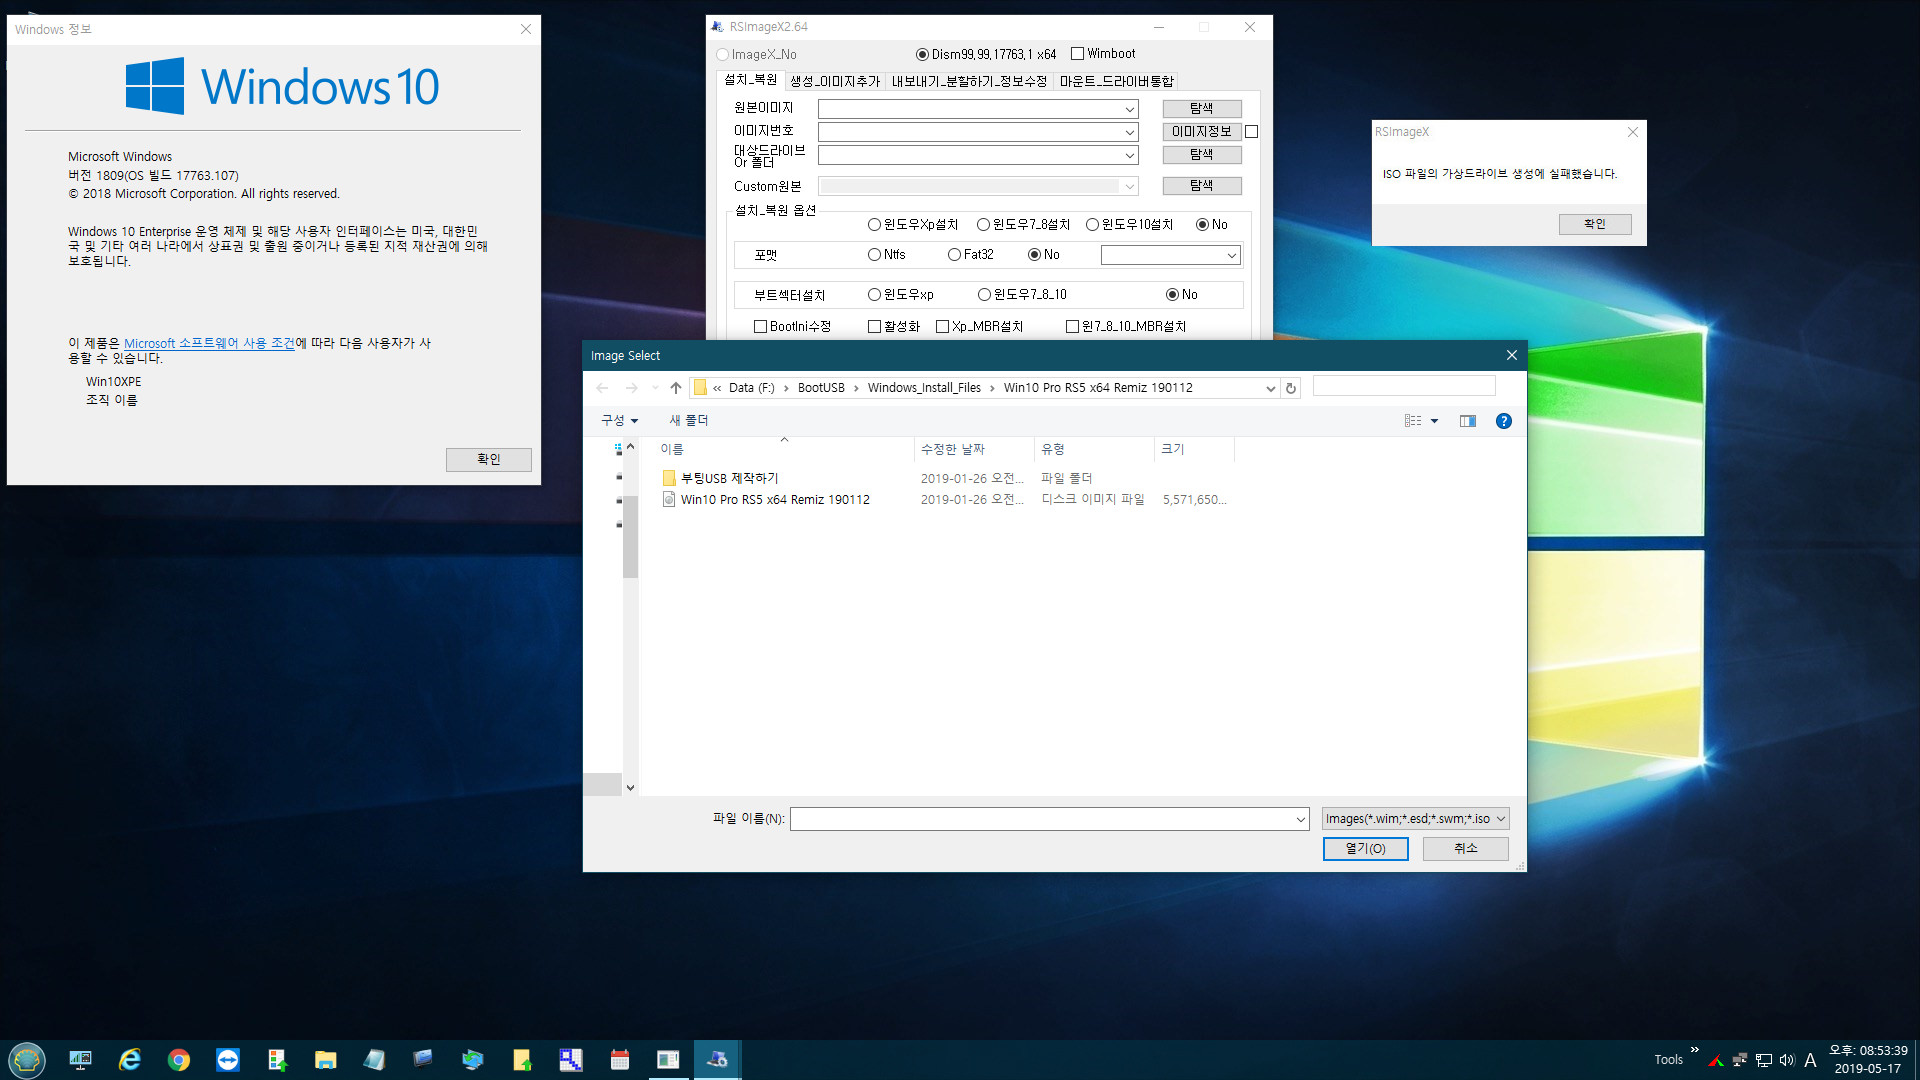Image resolution: width=1920 pixels, height=1080 pixels.
Task: Open Help in the Image Select dialog
Action: [x=1504, y=421]
